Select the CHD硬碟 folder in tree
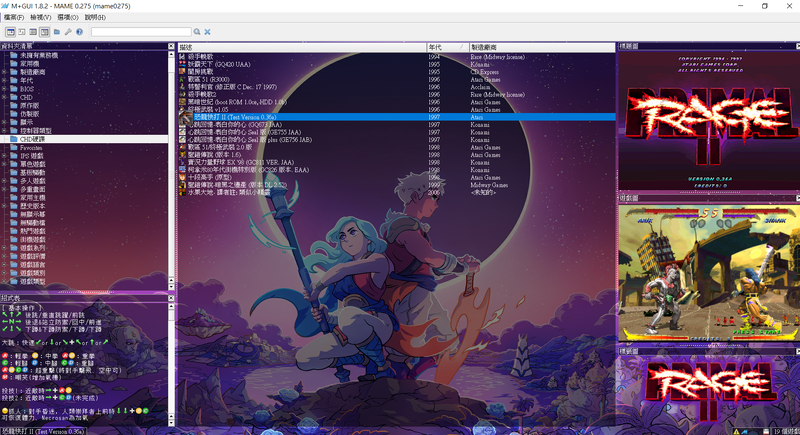Image resolution: width=800 pixels, height=435 pixels. click(33, 139)
